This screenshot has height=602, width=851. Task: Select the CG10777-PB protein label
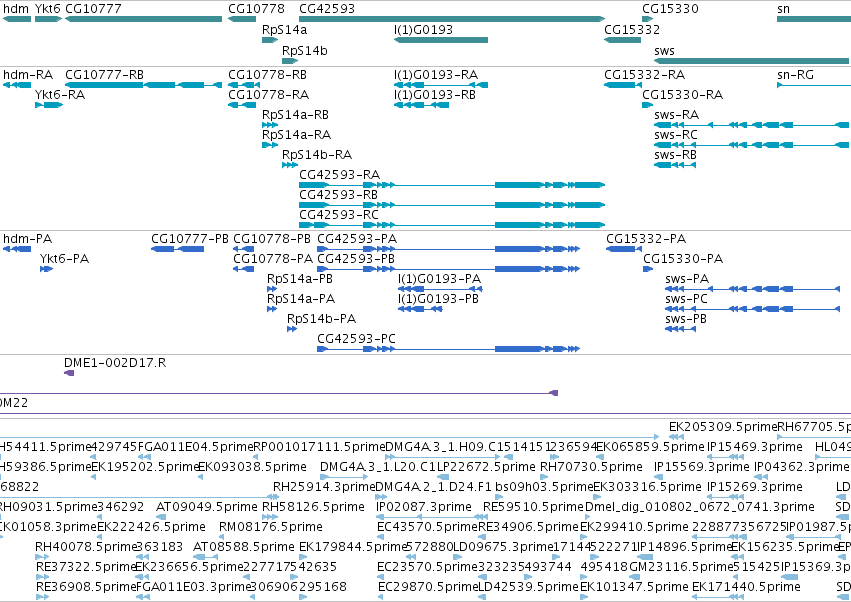[190, 239]
